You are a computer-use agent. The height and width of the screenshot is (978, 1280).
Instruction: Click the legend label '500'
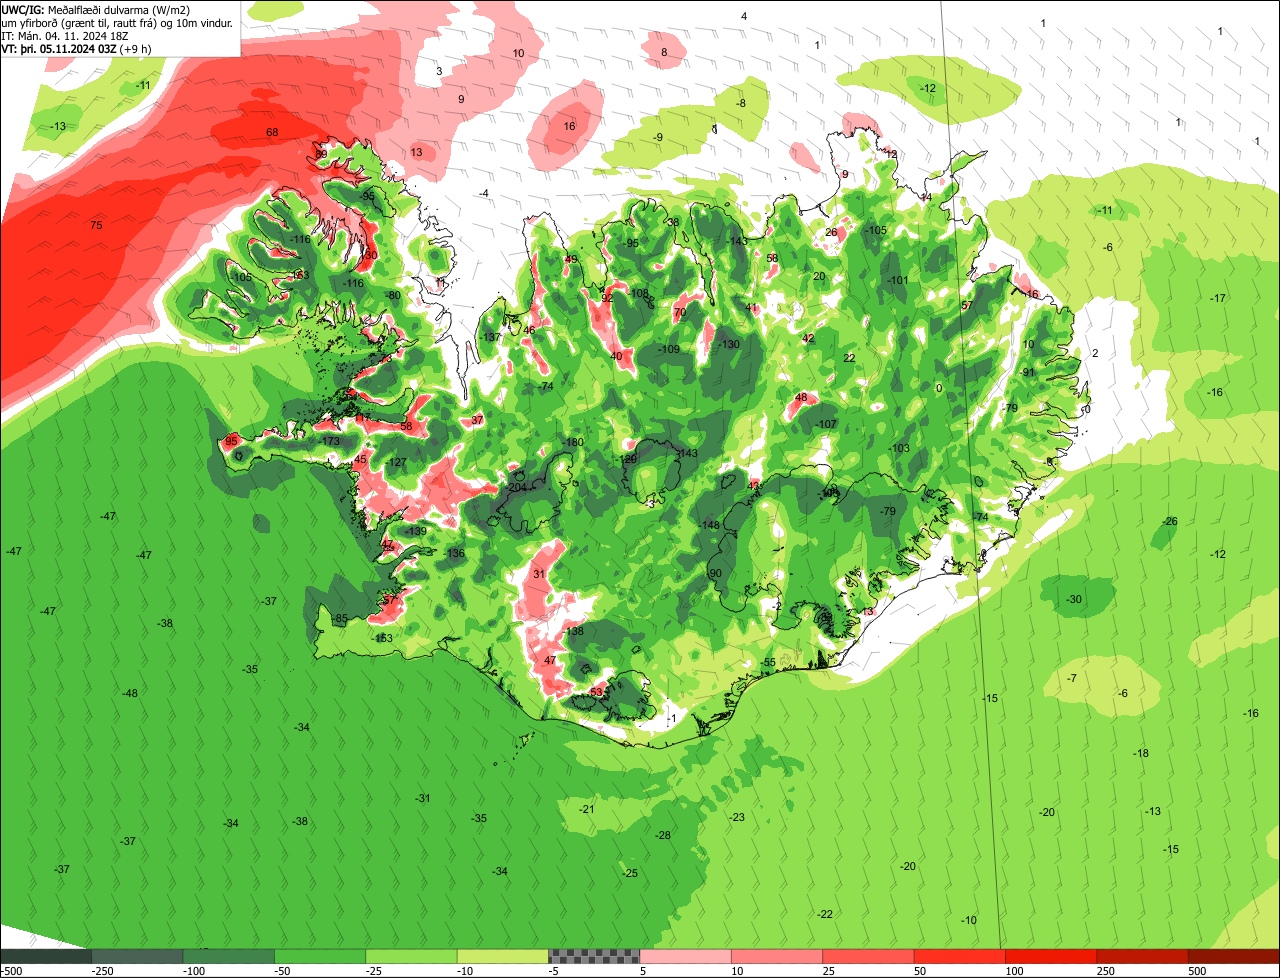[x=1197, y=971]
